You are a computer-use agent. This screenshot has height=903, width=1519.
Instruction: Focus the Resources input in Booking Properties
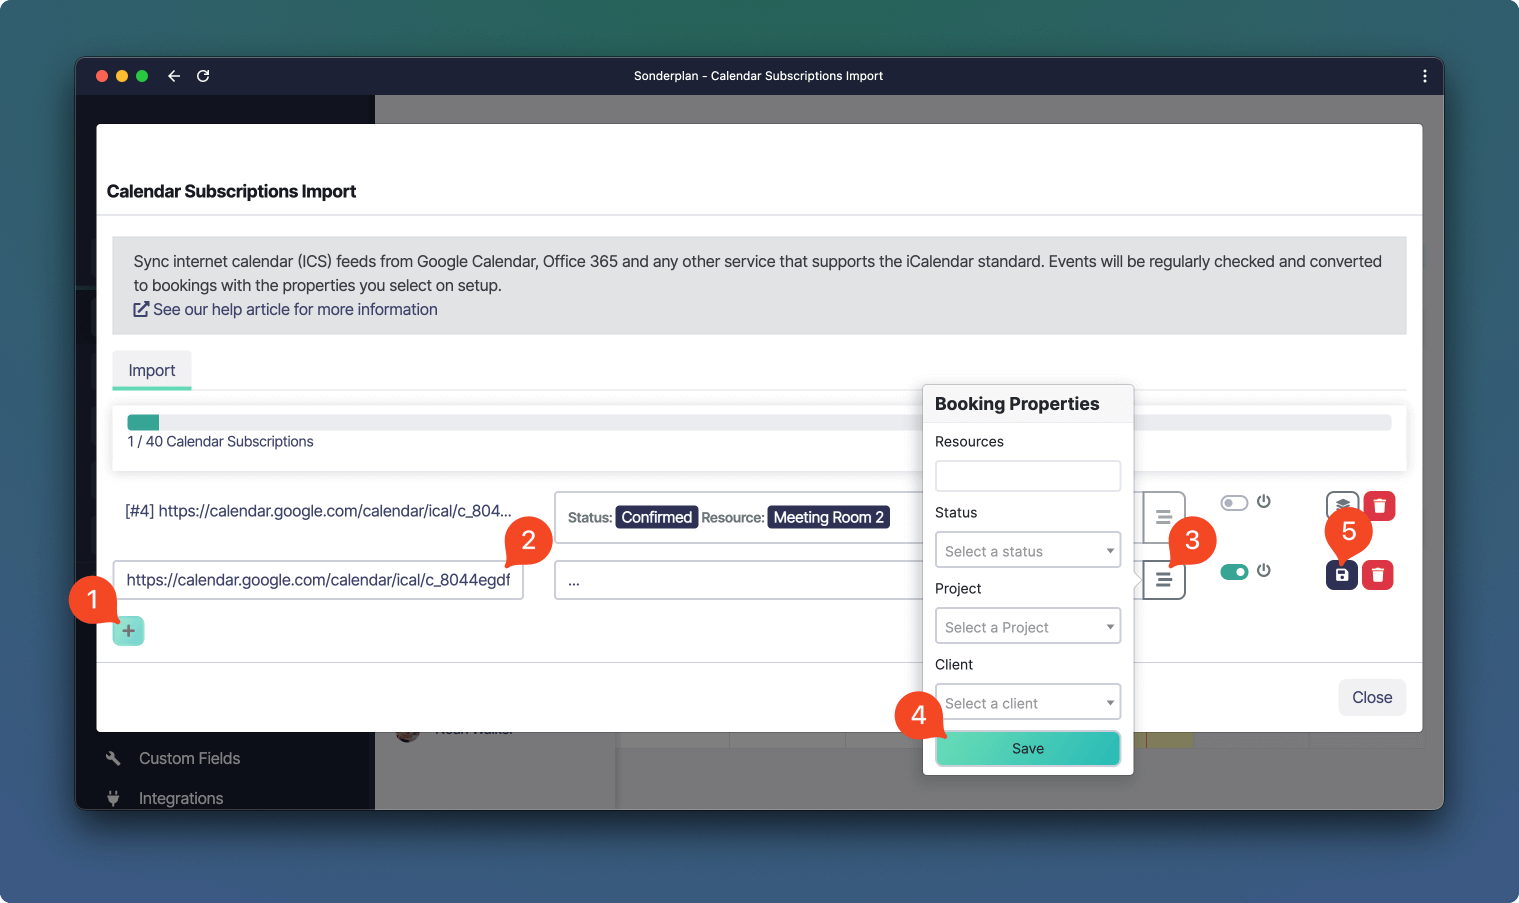tap(1028, 476)
